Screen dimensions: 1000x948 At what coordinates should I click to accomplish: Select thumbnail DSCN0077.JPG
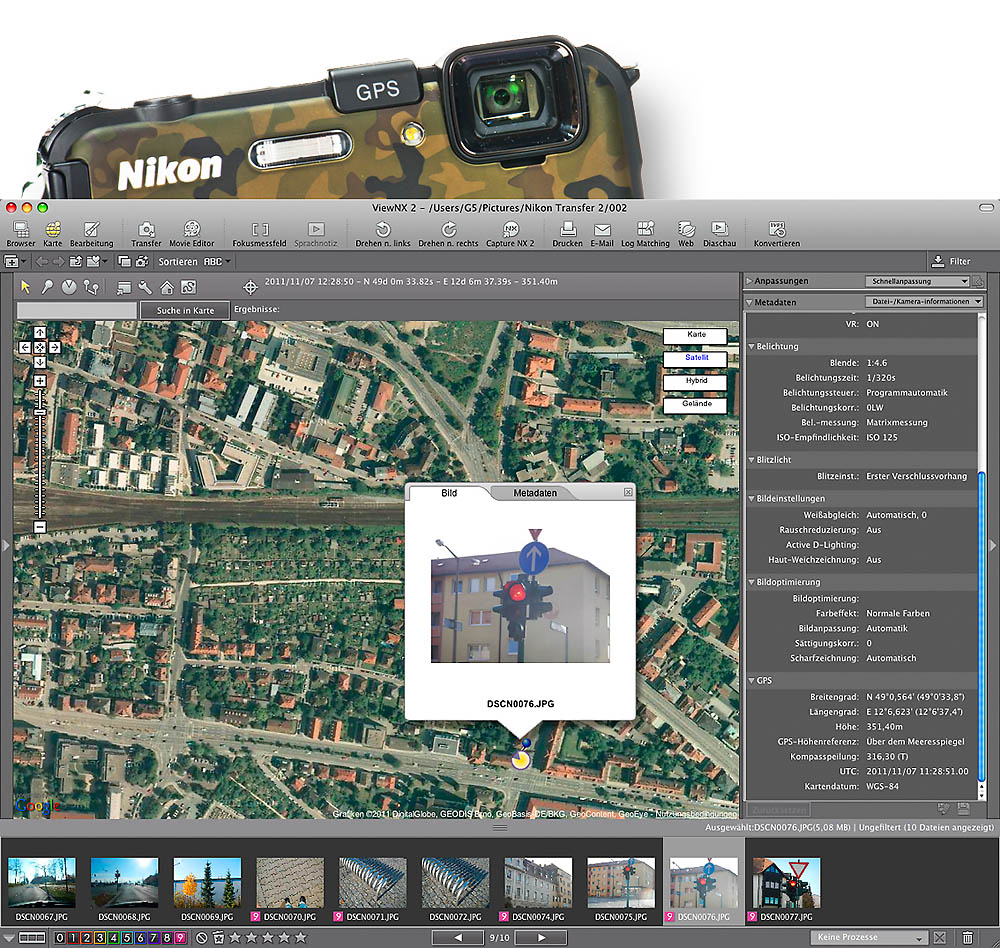786,890
